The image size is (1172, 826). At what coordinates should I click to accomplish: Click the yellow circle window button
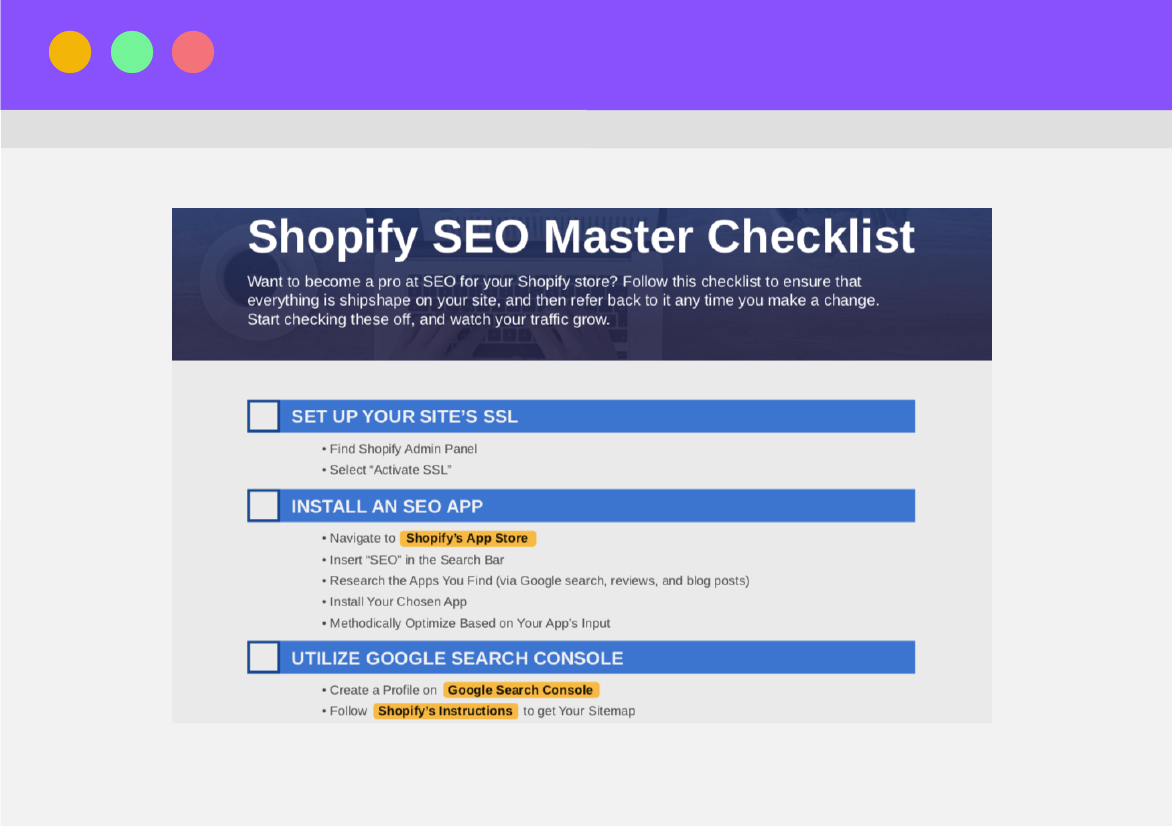(70, 52)
